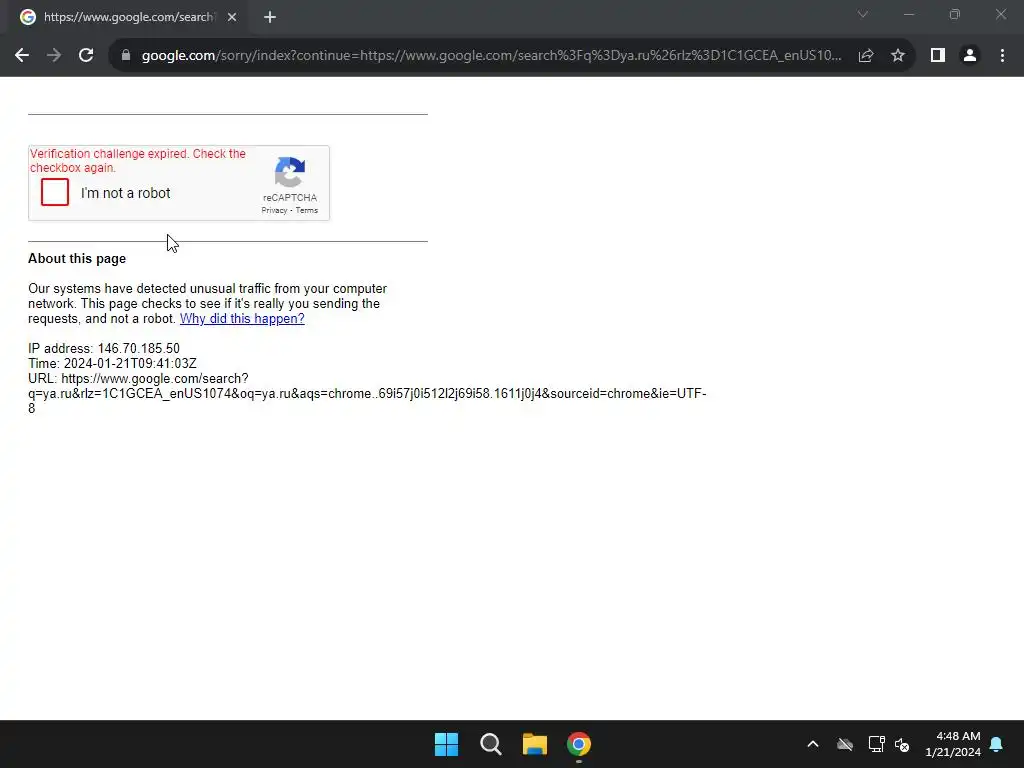
Task: Open Windows taskbar search
Action: (x=490, y=744)
